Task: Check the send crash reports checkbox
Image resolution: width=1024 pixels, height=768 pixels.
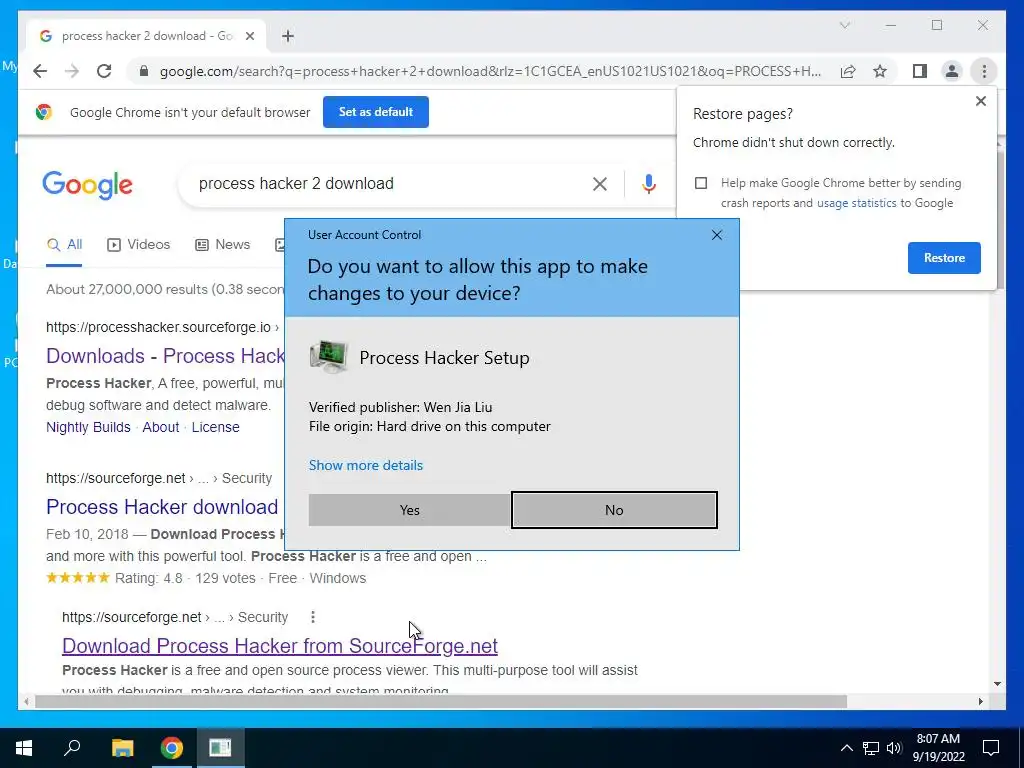Action: pos(701,183)
